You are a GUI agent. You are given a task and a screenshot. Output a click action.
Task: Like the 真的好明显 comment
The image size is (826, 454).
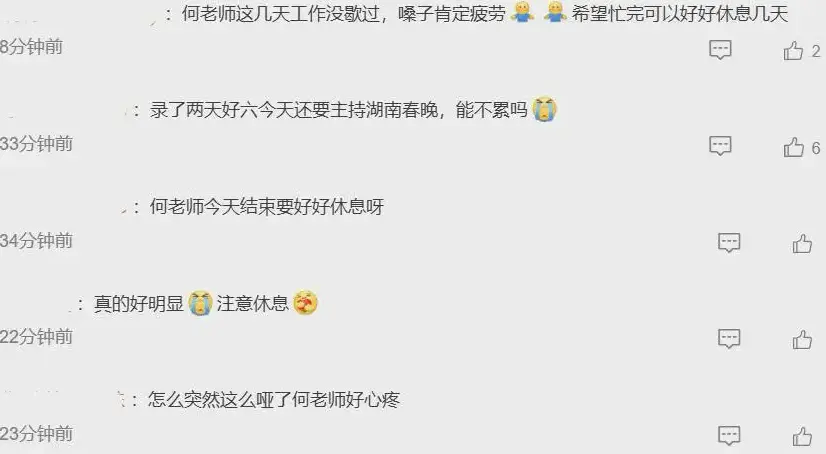pos(802,340)
